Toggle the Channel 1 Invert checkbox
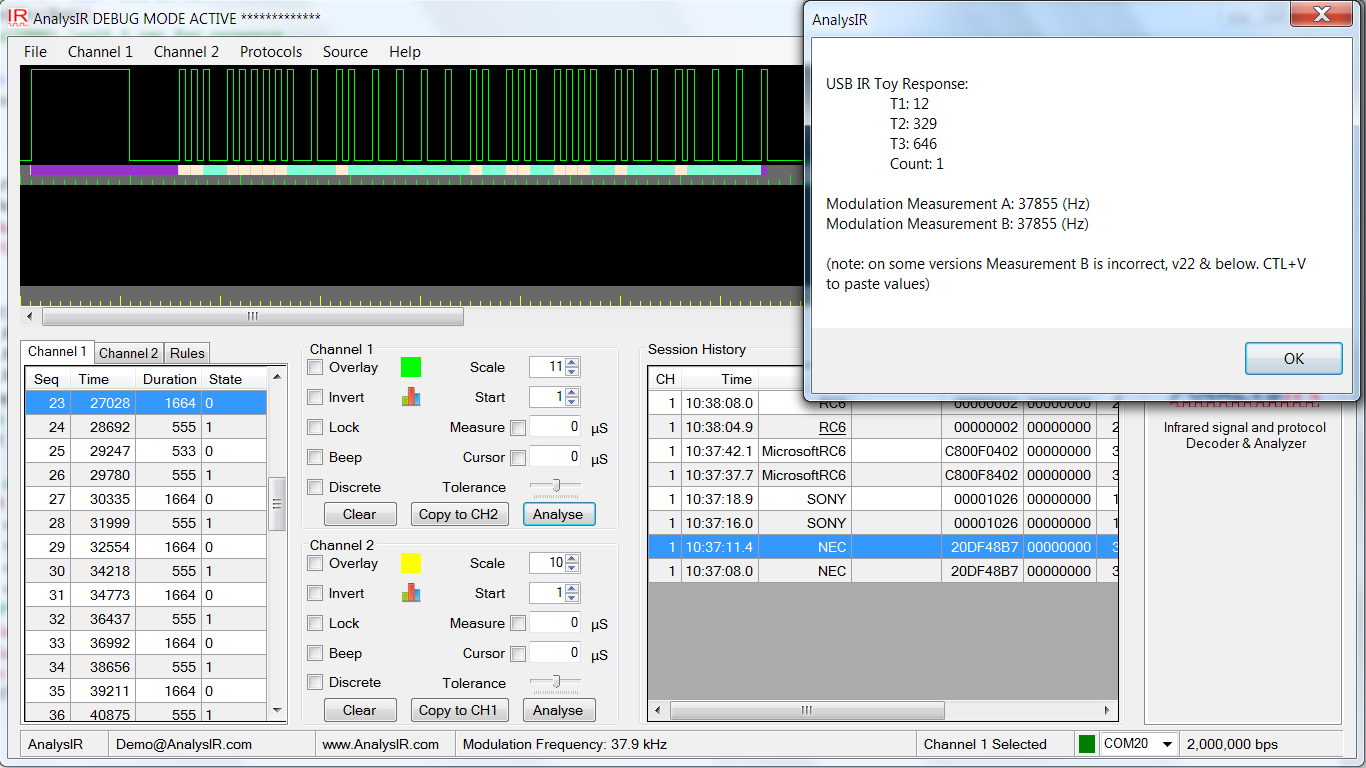 [315, 397]
